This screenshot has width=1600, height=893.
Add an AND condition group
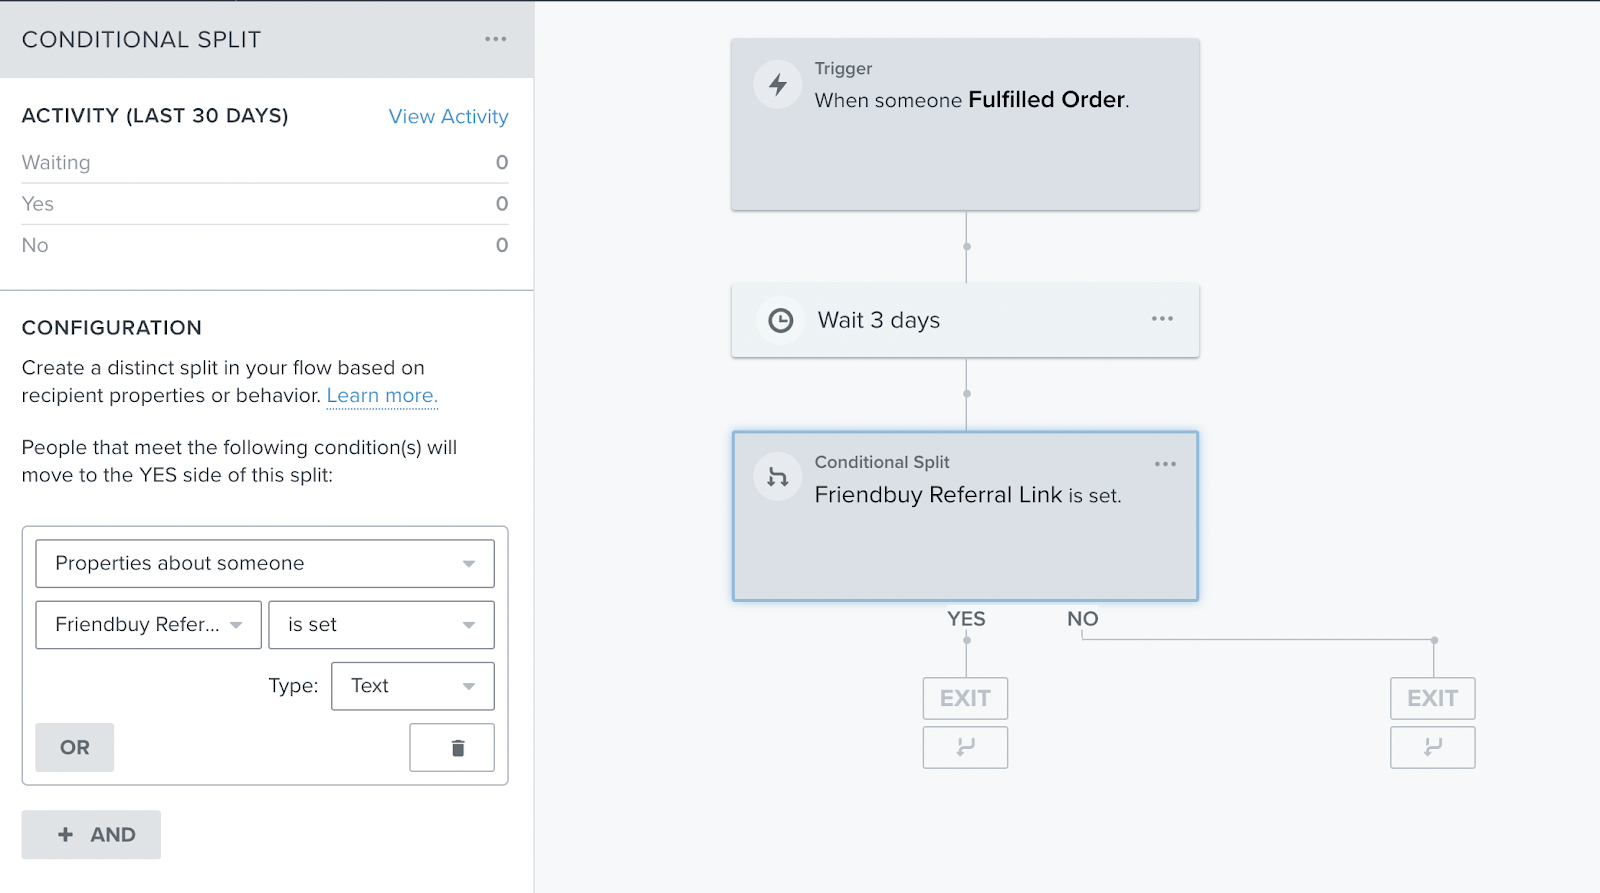point(92,835)
